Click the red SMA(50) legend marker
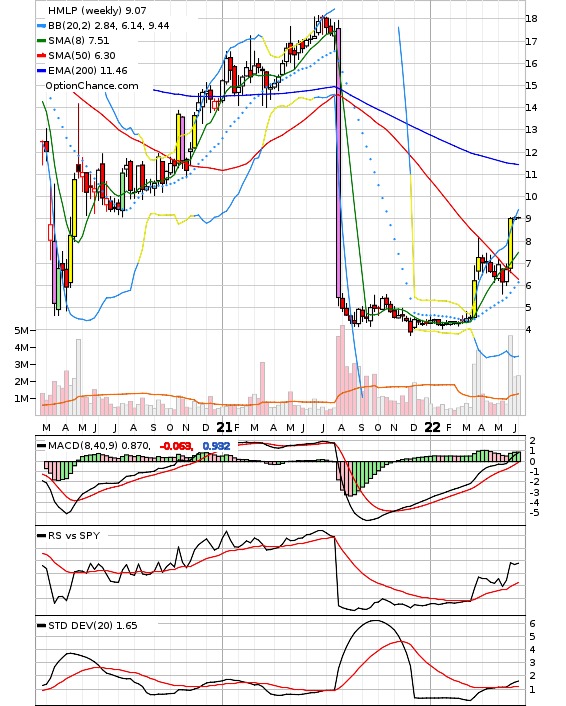Image resolution: width=566 pixels, height=706 pixels. click(41, 56)
